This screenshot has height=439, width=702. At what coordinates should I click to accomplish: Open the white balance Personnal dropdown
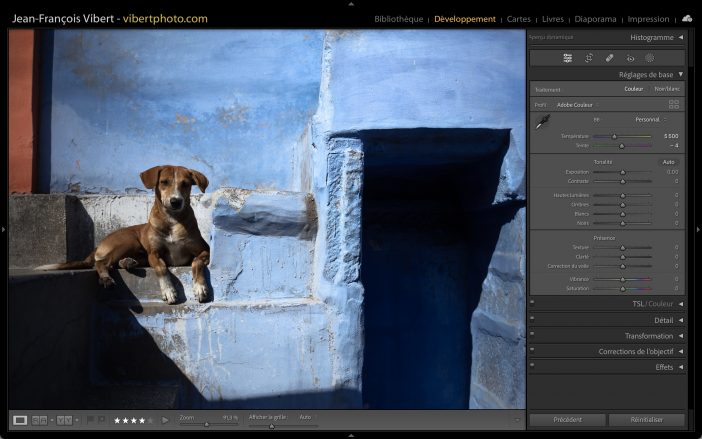tap(649, 119)
